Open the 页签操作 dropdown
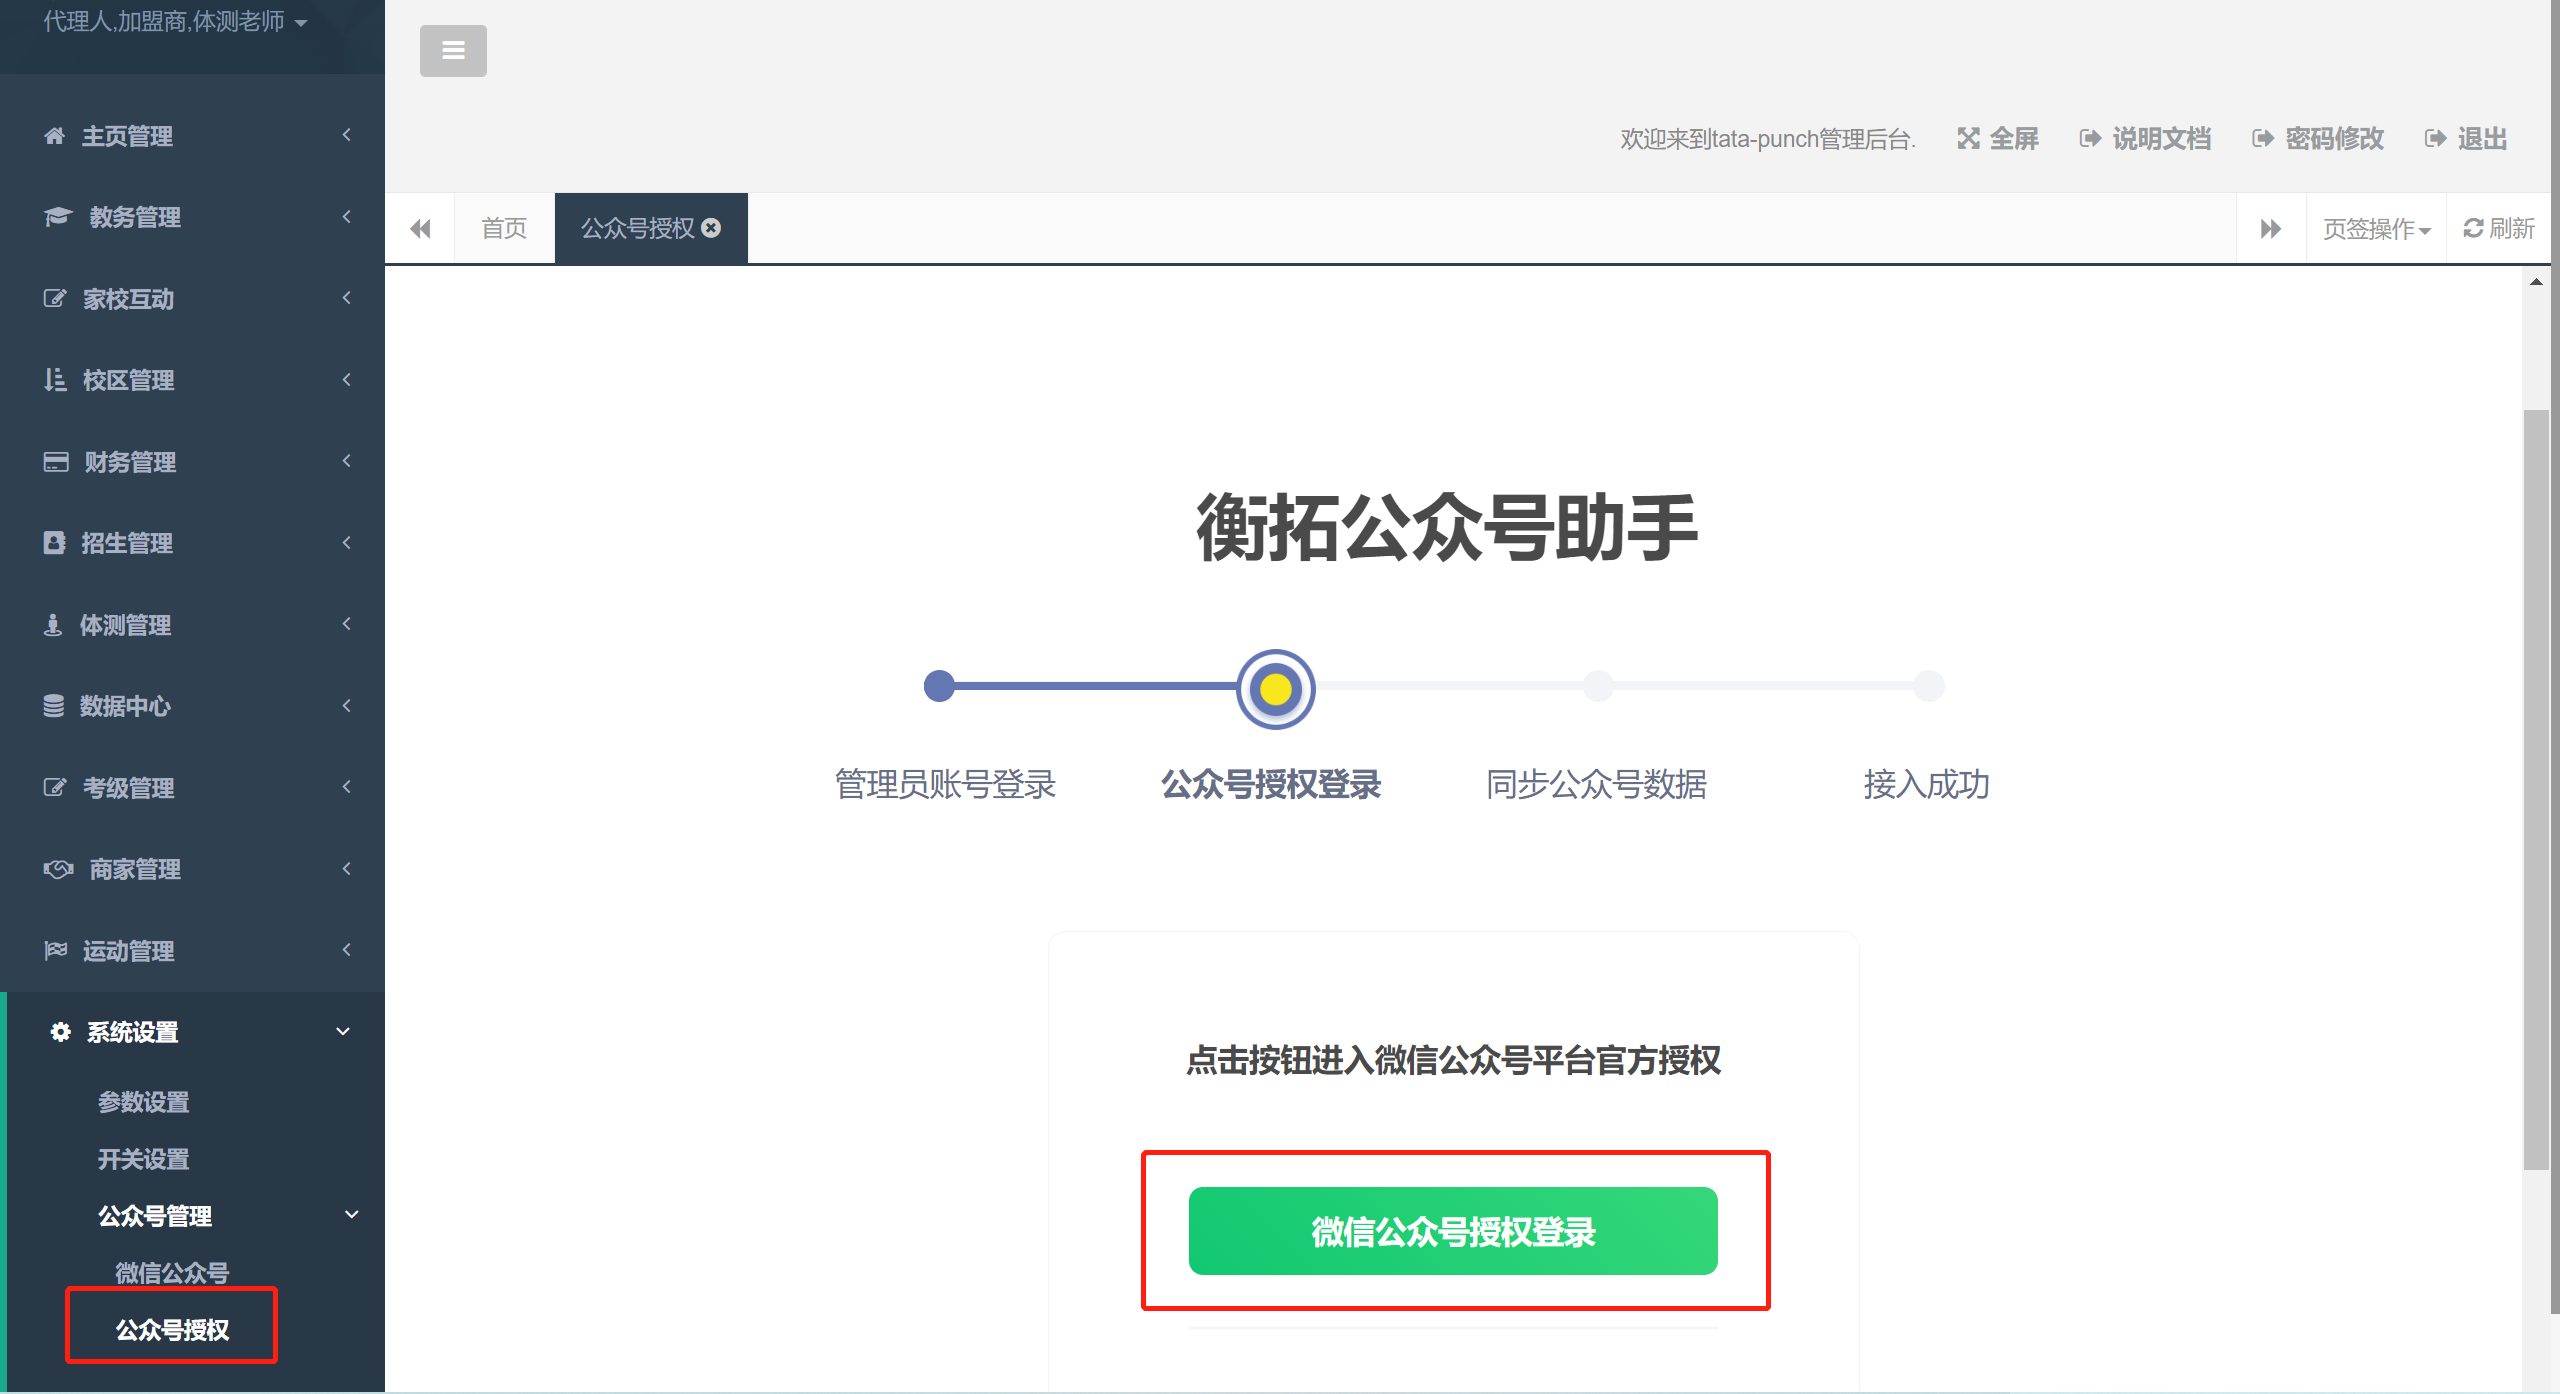This screenshot has width=2560, height=1394. pos(2376,229)
